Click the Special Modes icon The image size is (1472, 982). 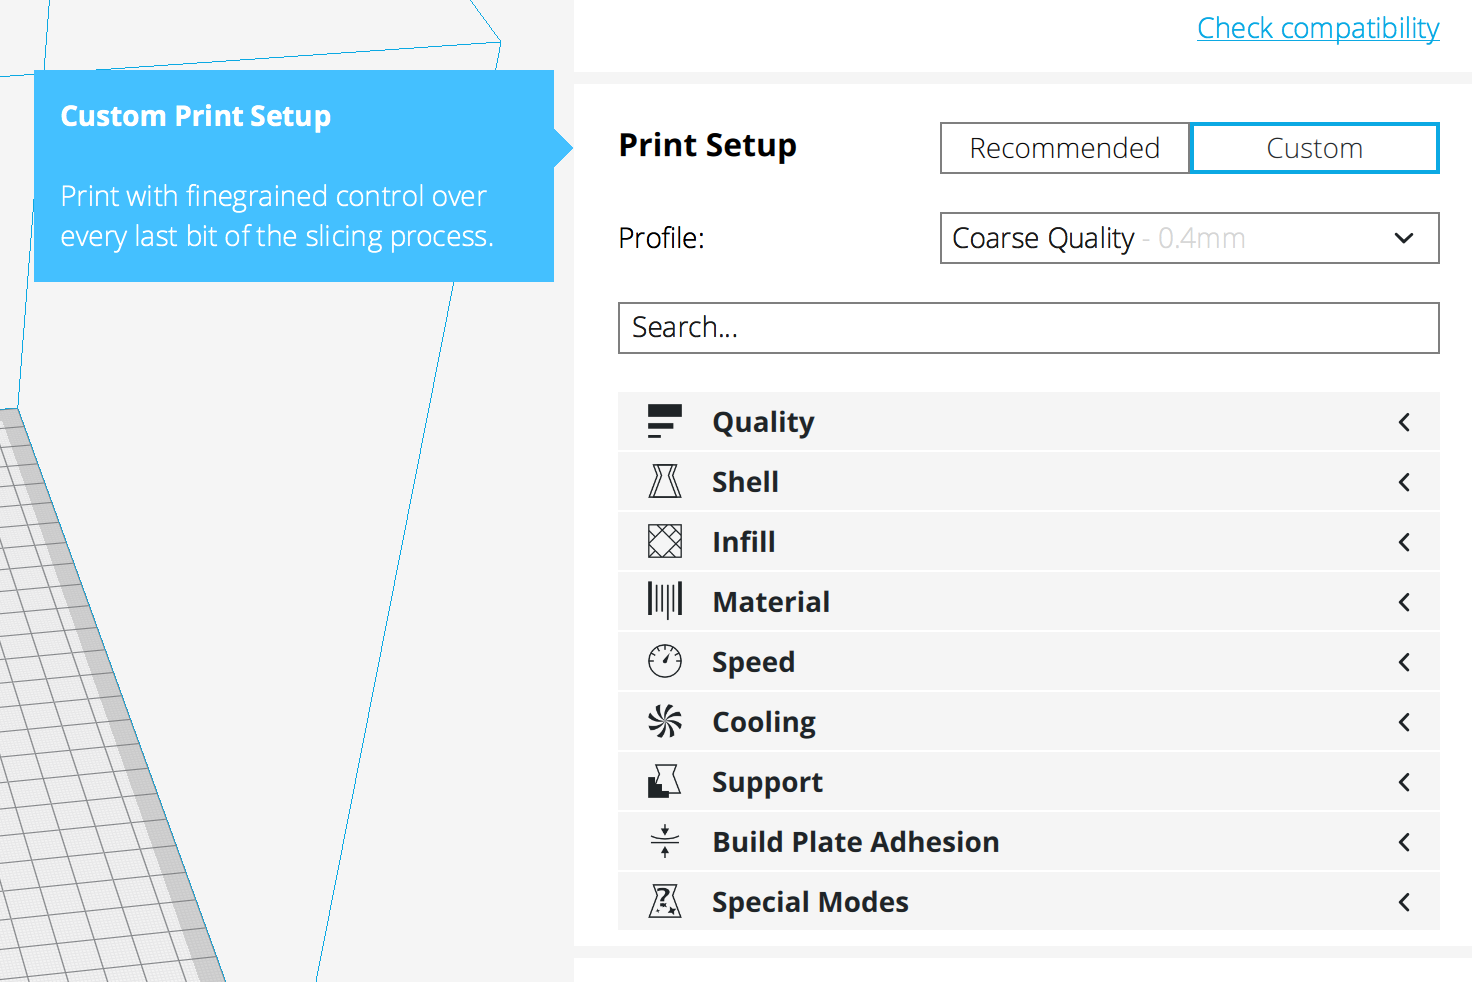click(664, 901)
